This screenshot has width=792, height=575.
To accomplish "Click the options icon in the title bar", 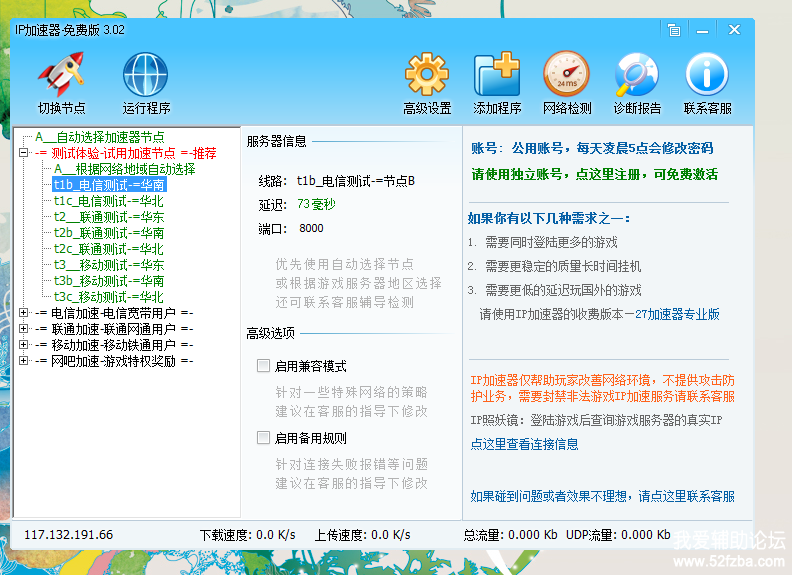I will (674, 30).
